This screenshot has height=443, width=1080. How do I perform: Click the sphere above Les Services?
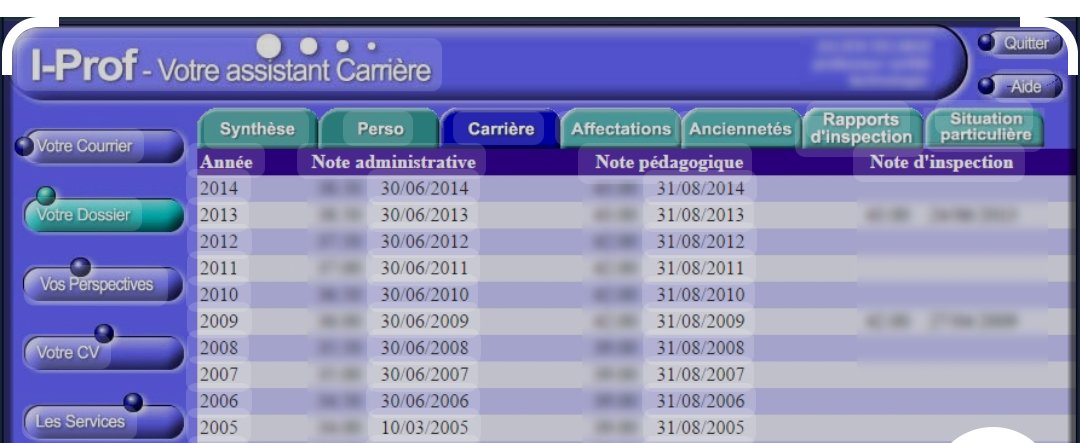(133, 402)
